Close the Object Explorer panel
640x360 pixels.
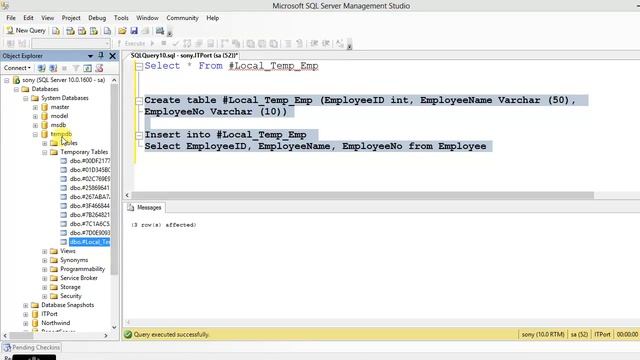click(113, 56)
